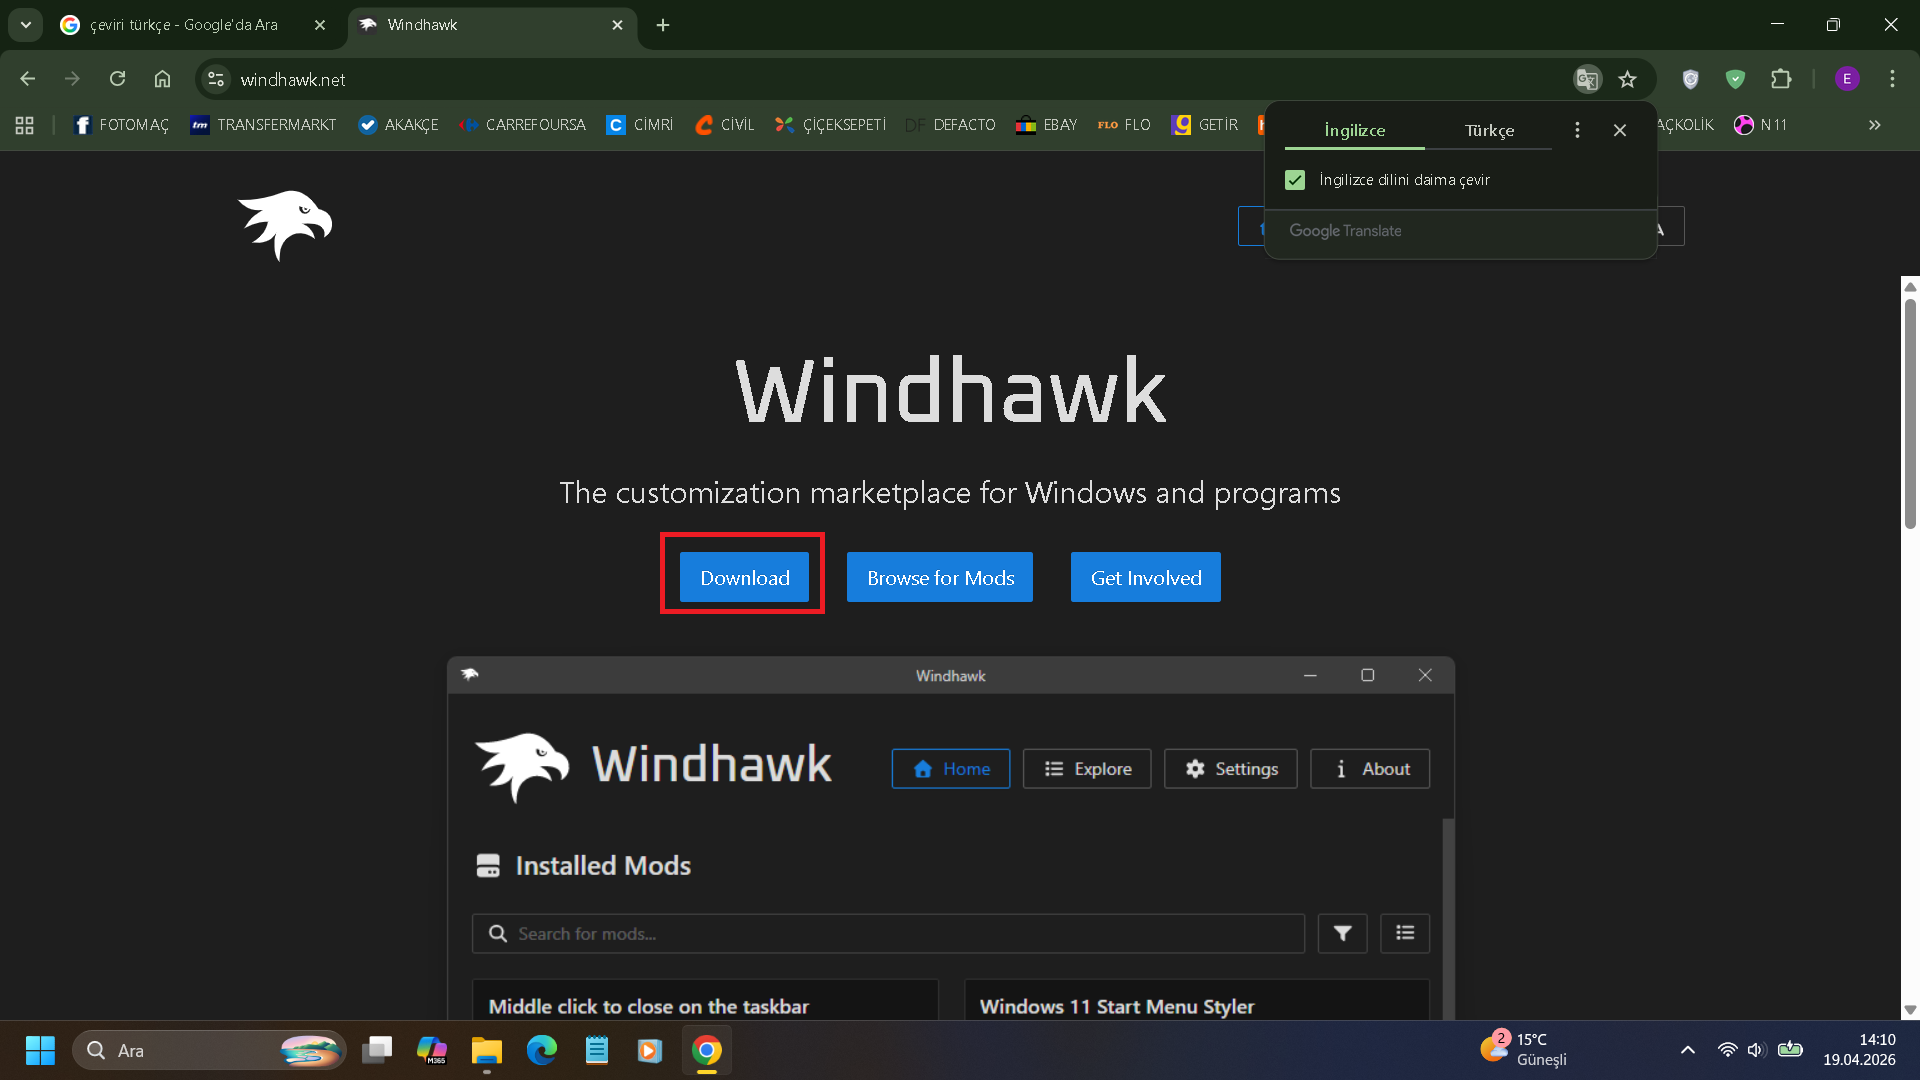1920x1080 pixels.
Task: Click the Windows Start button
Action: click(x=40, y=1050)
